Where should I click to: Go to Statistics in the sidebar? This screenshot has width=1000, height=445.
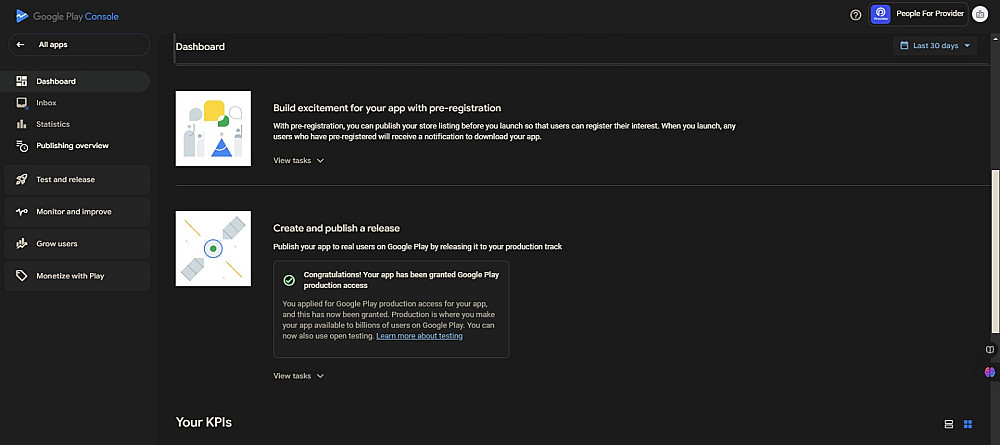click(53, 124)
